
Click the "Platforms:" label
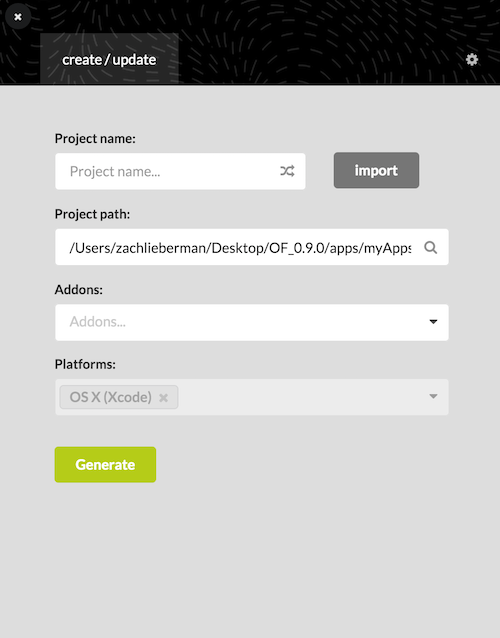85,364
